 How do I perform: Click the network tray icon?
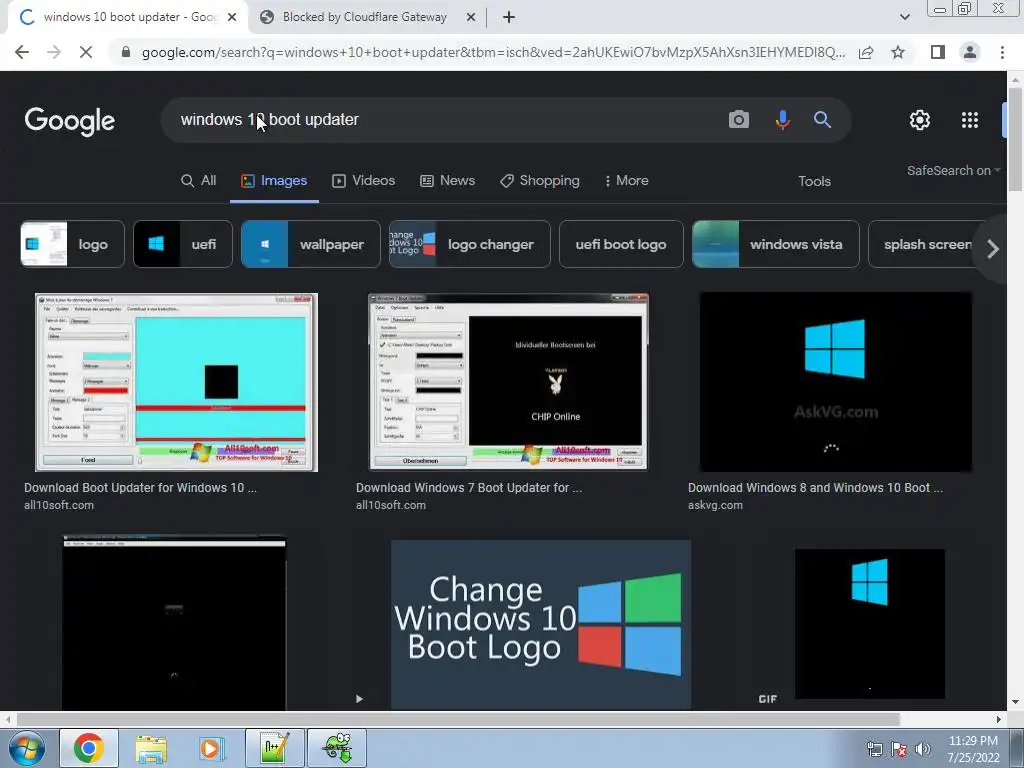874,749
